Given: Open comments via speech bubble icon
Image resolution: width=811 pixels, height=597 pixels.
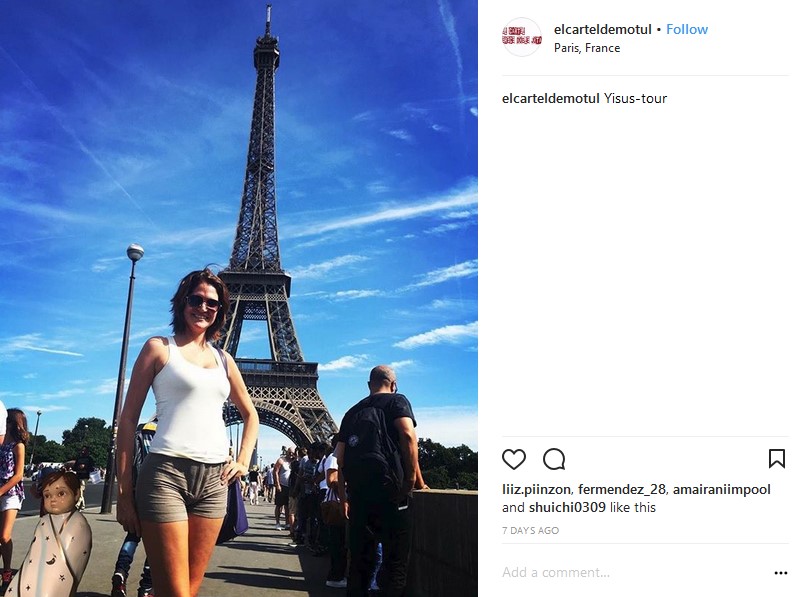Looking at the screenshot, I should point(554,459).
